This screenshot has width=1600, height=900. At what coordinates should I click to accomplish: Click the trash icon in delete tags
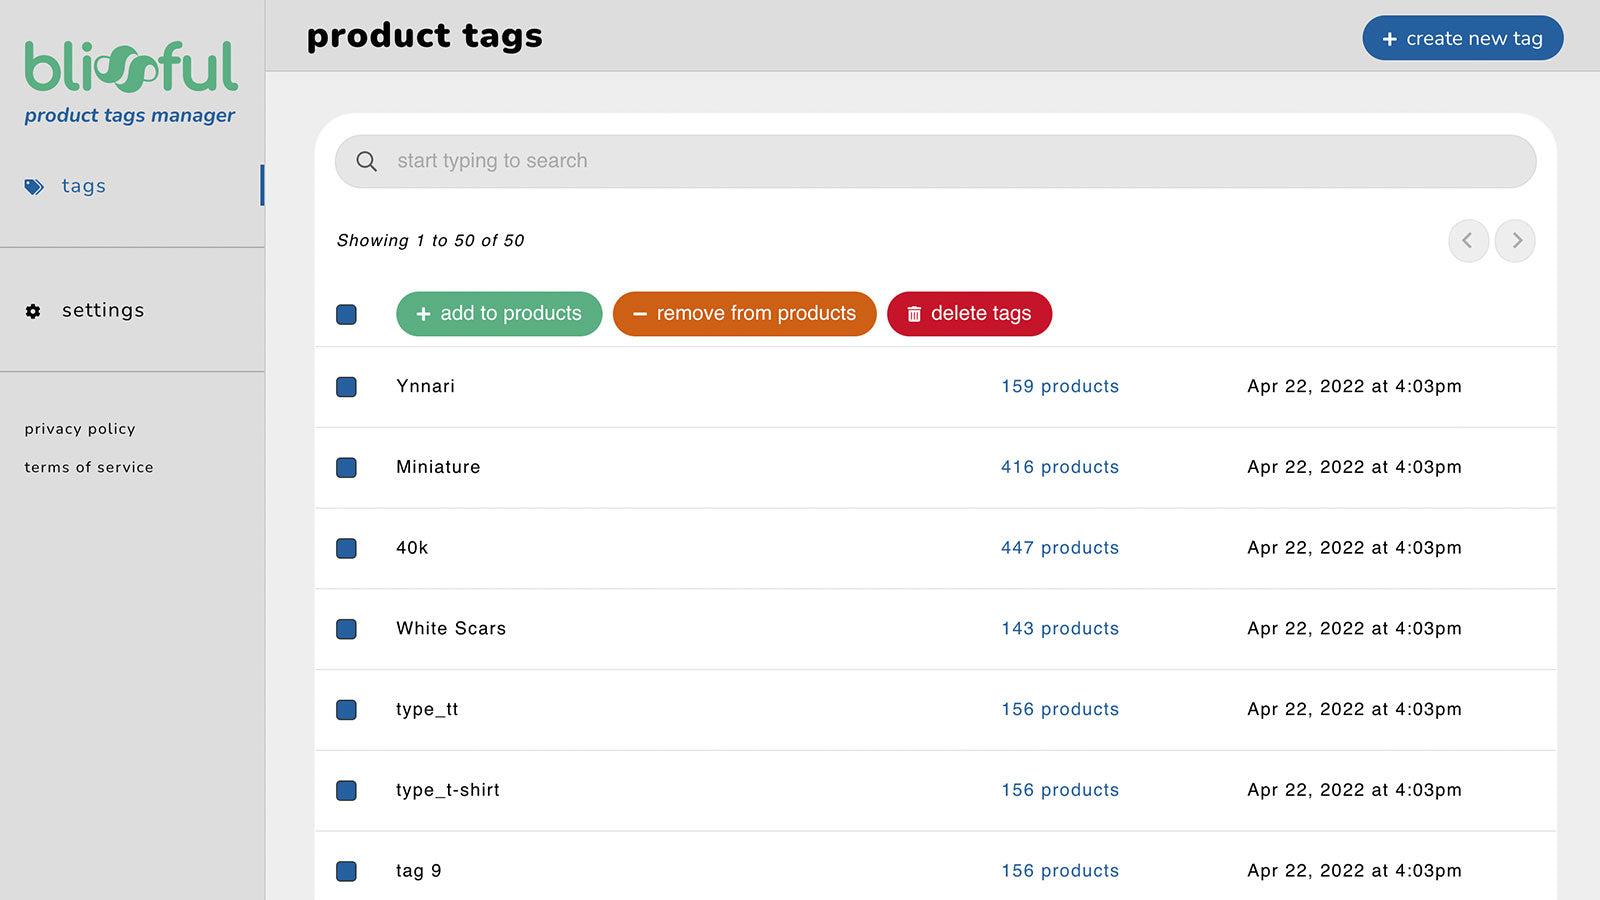pyautogui.click(x=914, y=314)
